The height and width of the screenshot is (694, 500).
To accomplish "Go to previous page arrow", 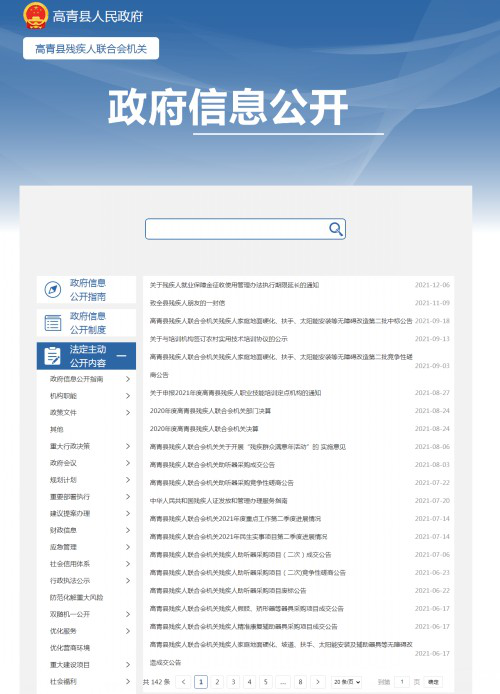I will pyautogui.click(x=184, y=682).
